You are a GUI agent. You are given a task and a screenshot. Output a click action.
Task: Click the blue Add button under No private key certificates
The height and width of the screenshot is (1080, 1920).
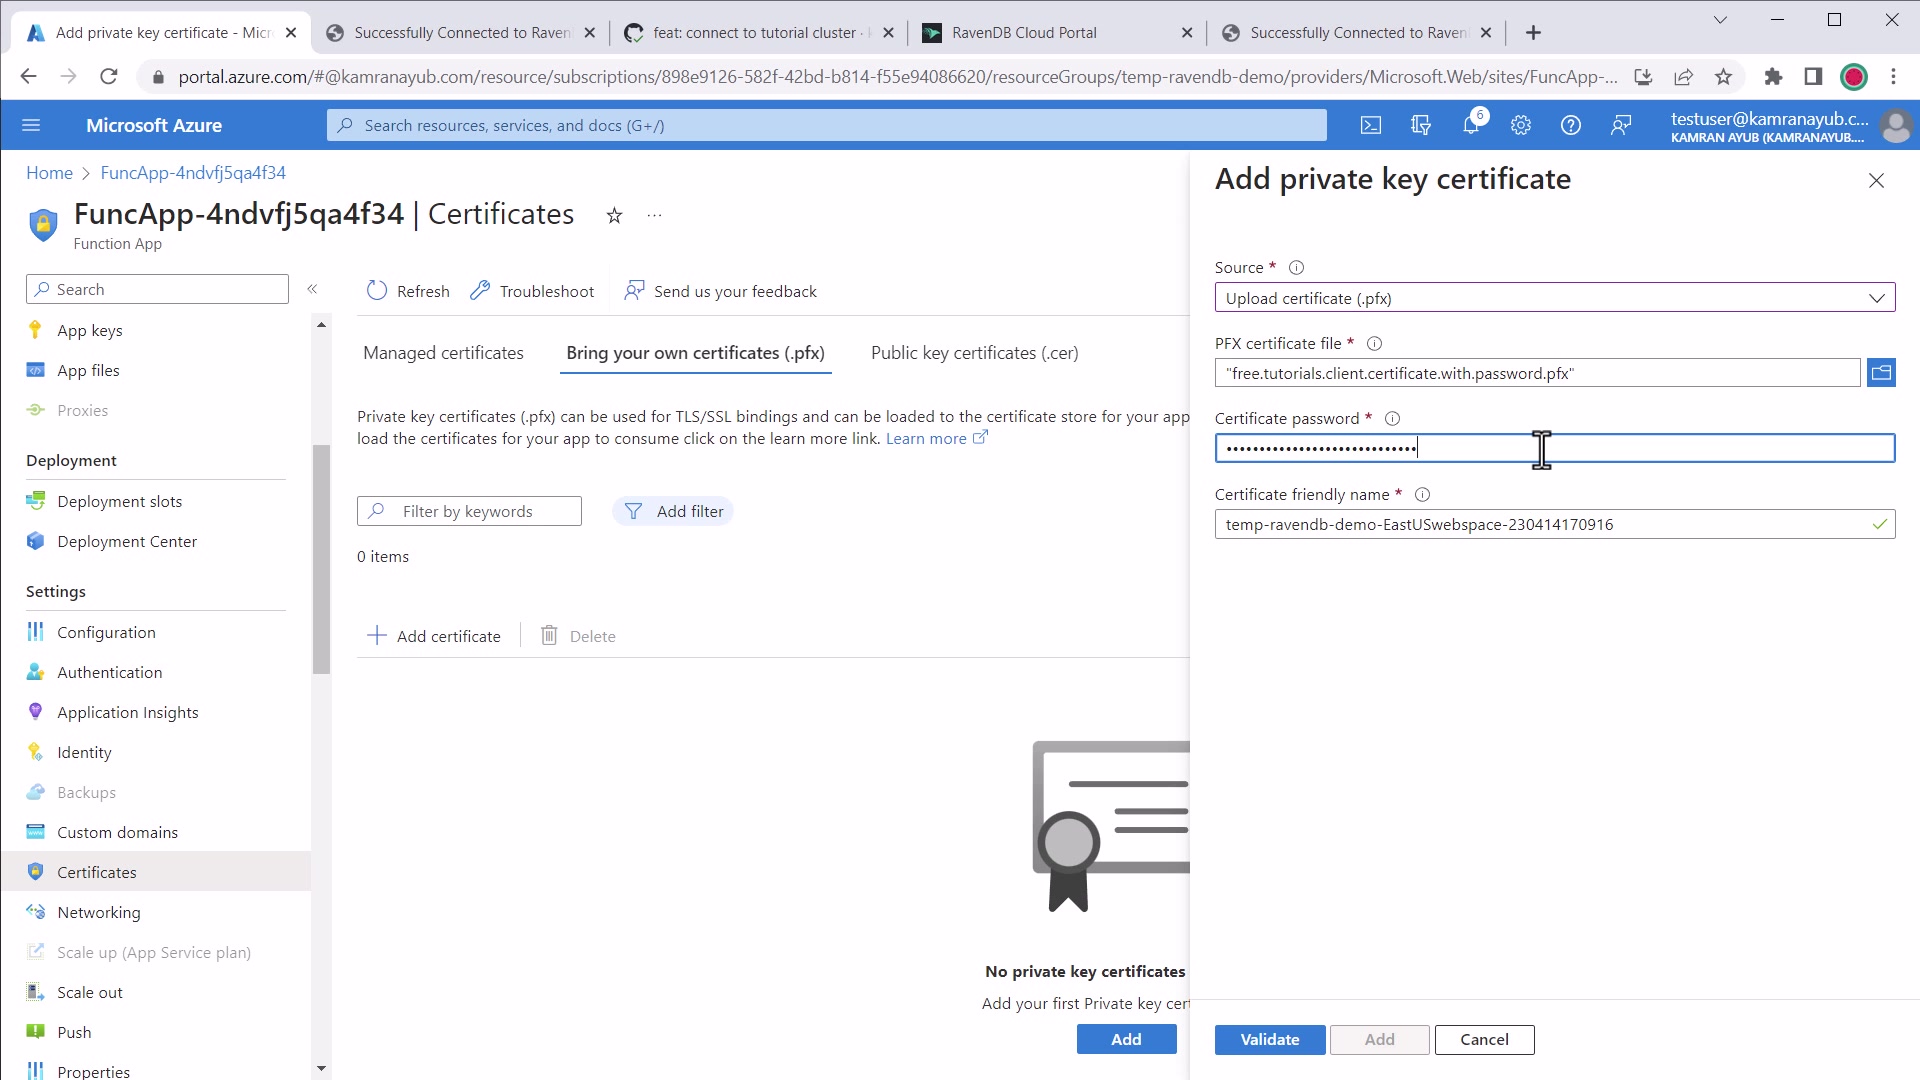click(x=1126, y=1039)
